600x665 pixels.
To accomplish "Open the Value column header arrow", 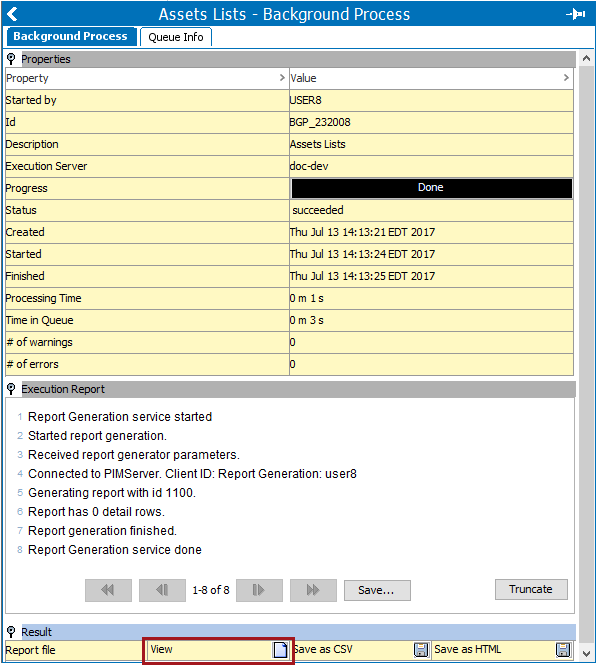I will pyautogui.click(x=566, y=78).
